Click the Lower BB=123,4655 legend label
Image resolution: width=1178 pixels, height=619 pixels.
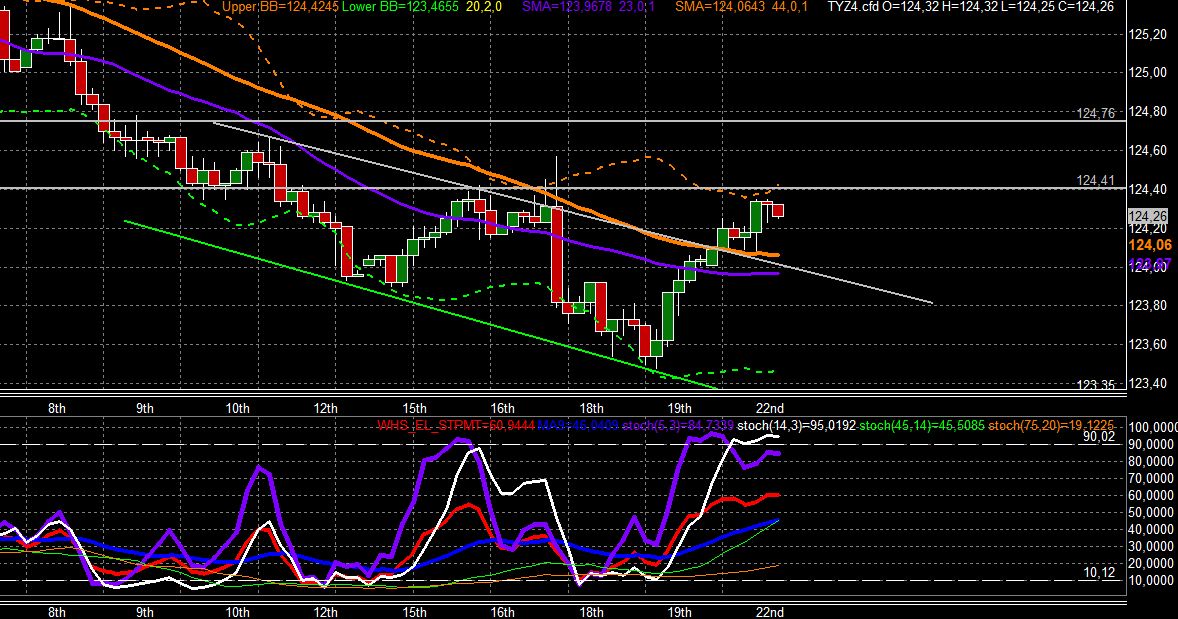pyautogui.click(x=400, y=7)
